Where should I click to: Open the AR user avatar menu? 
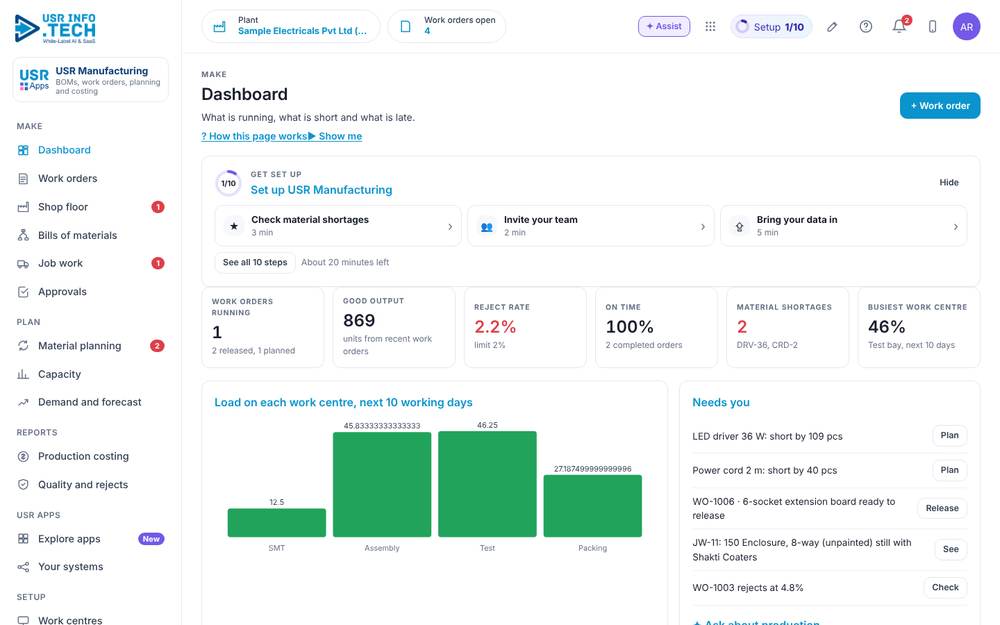point(966,27)
